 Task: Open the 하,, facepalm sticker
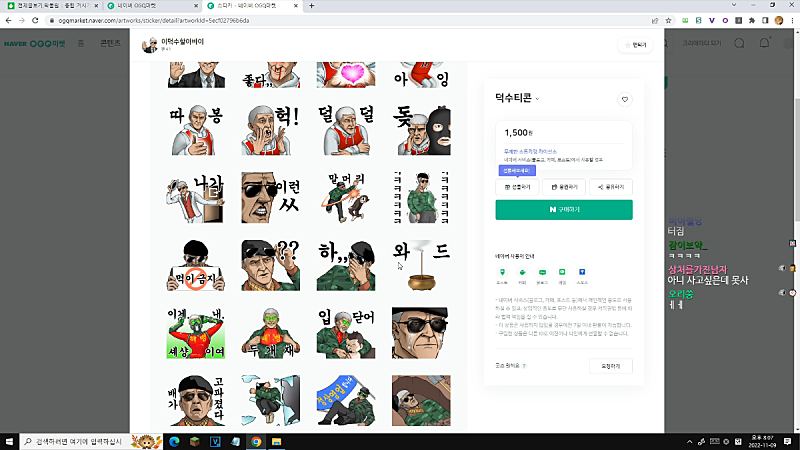[x=346, y=265]
